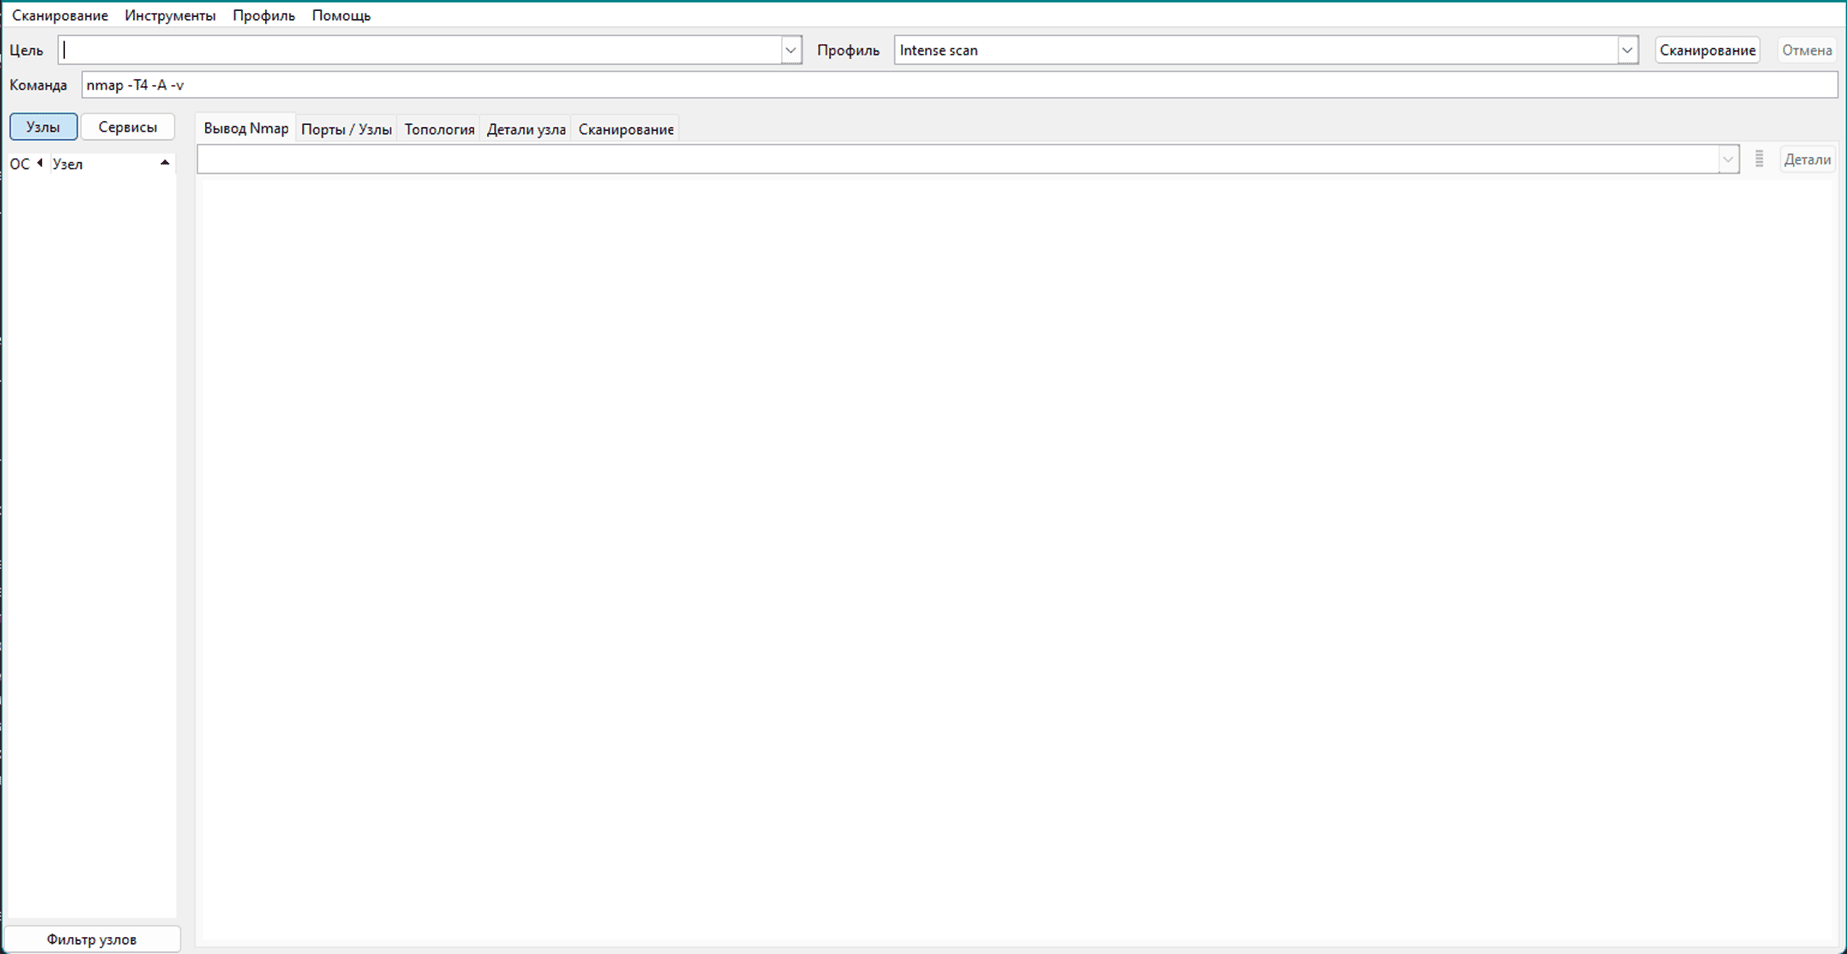Expand the profile list dropdown arrow

pyautogui.click(x=1627, y=50)
